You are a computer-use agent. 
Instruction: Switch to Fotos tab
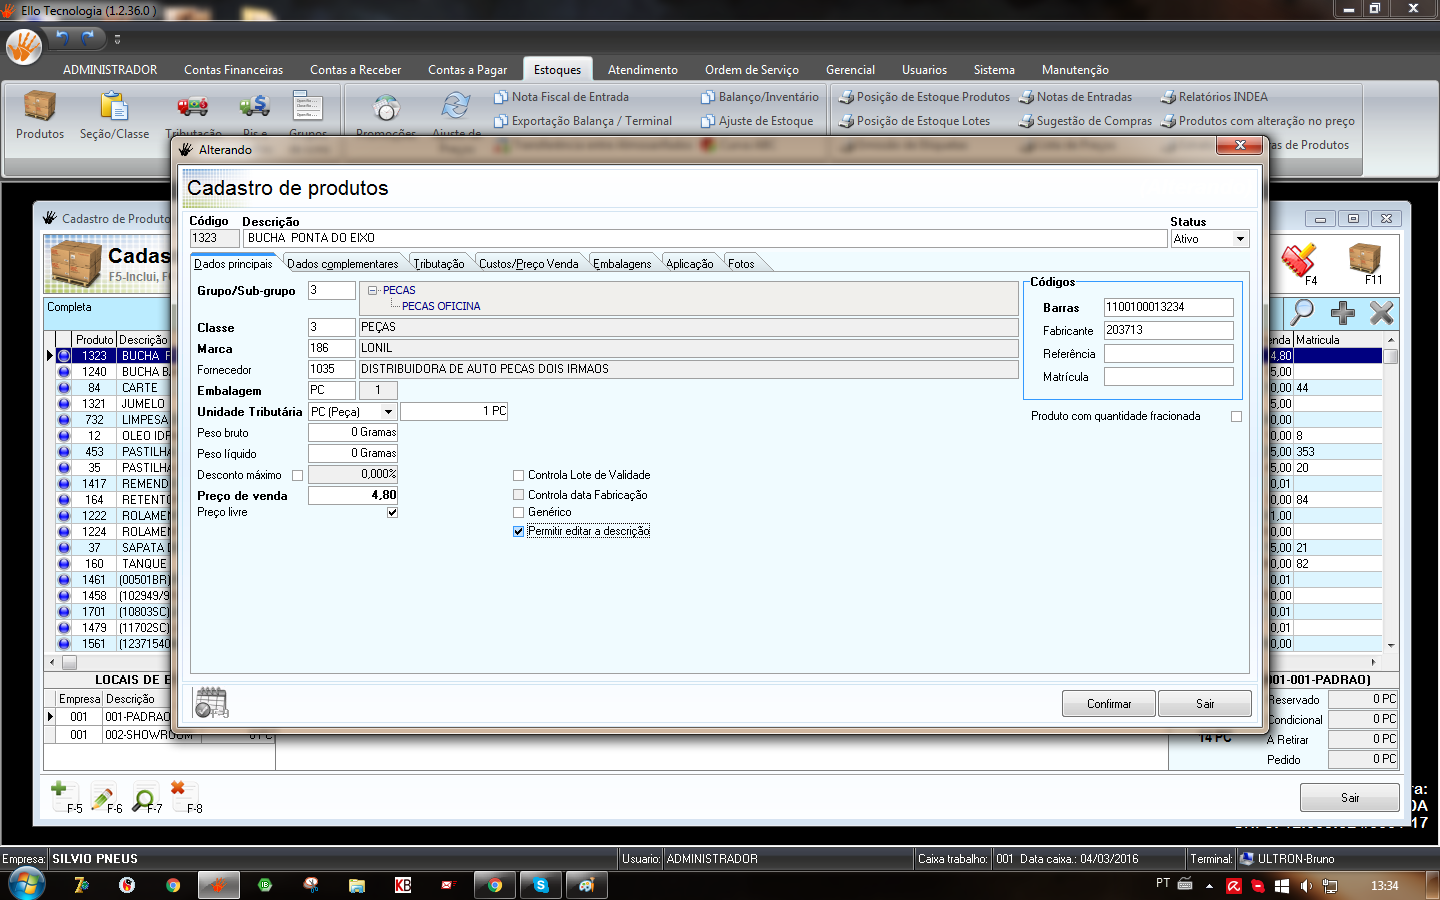click(741, 264)
